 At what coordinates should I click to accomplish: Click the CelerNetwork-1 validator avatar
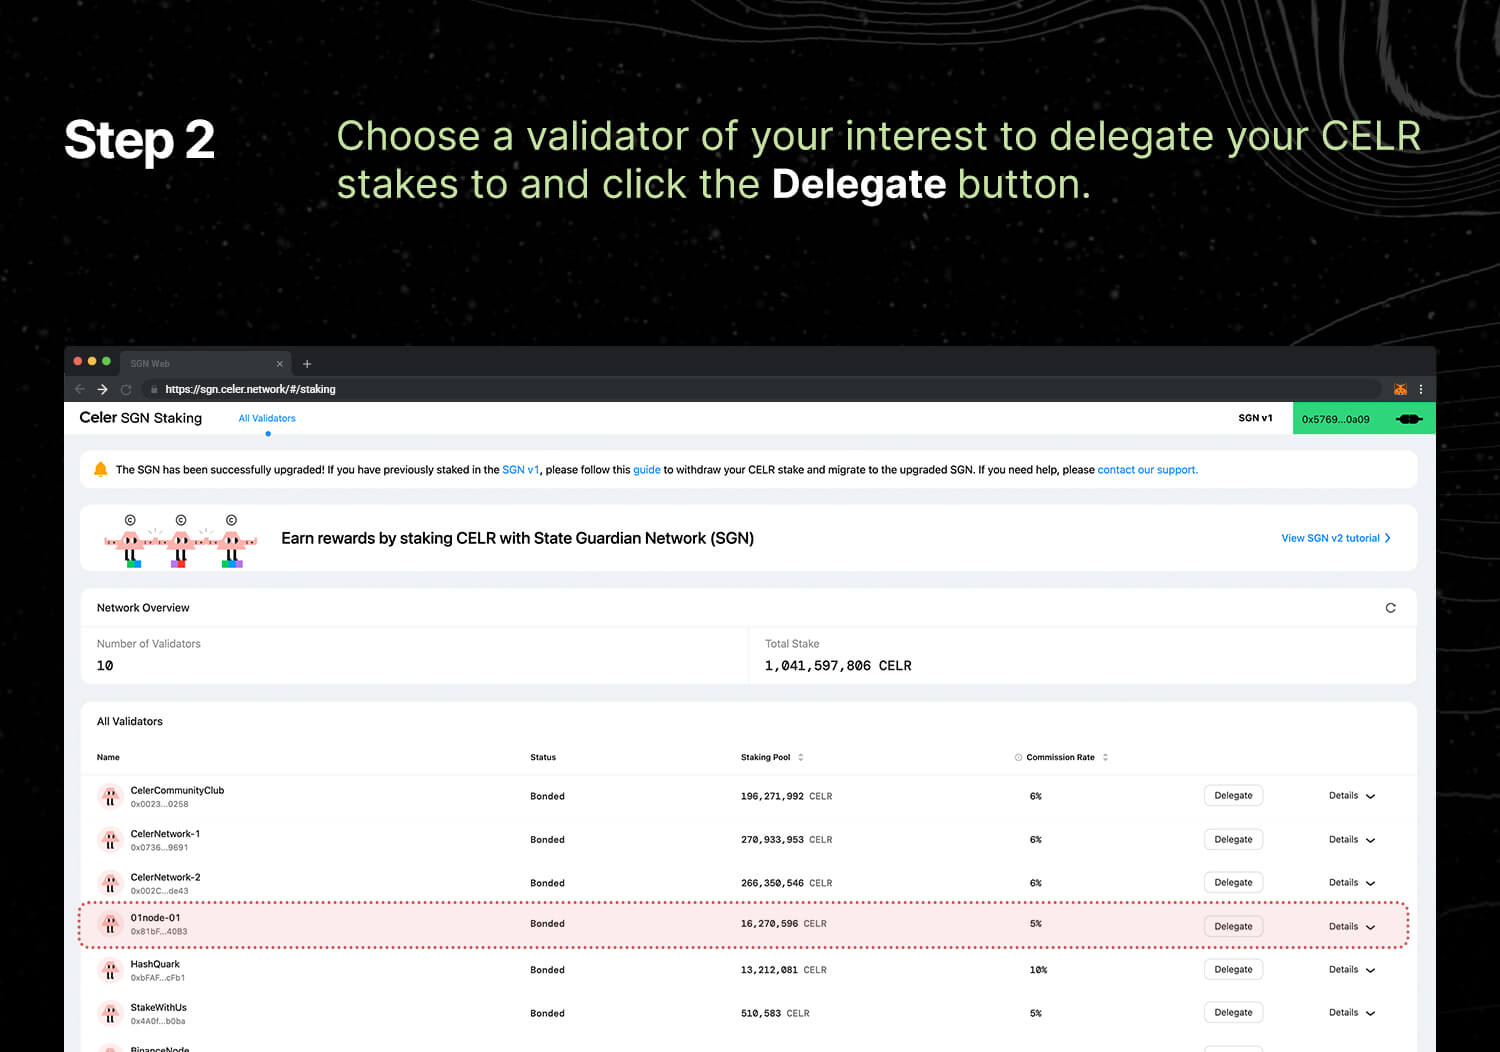[110, 840]
